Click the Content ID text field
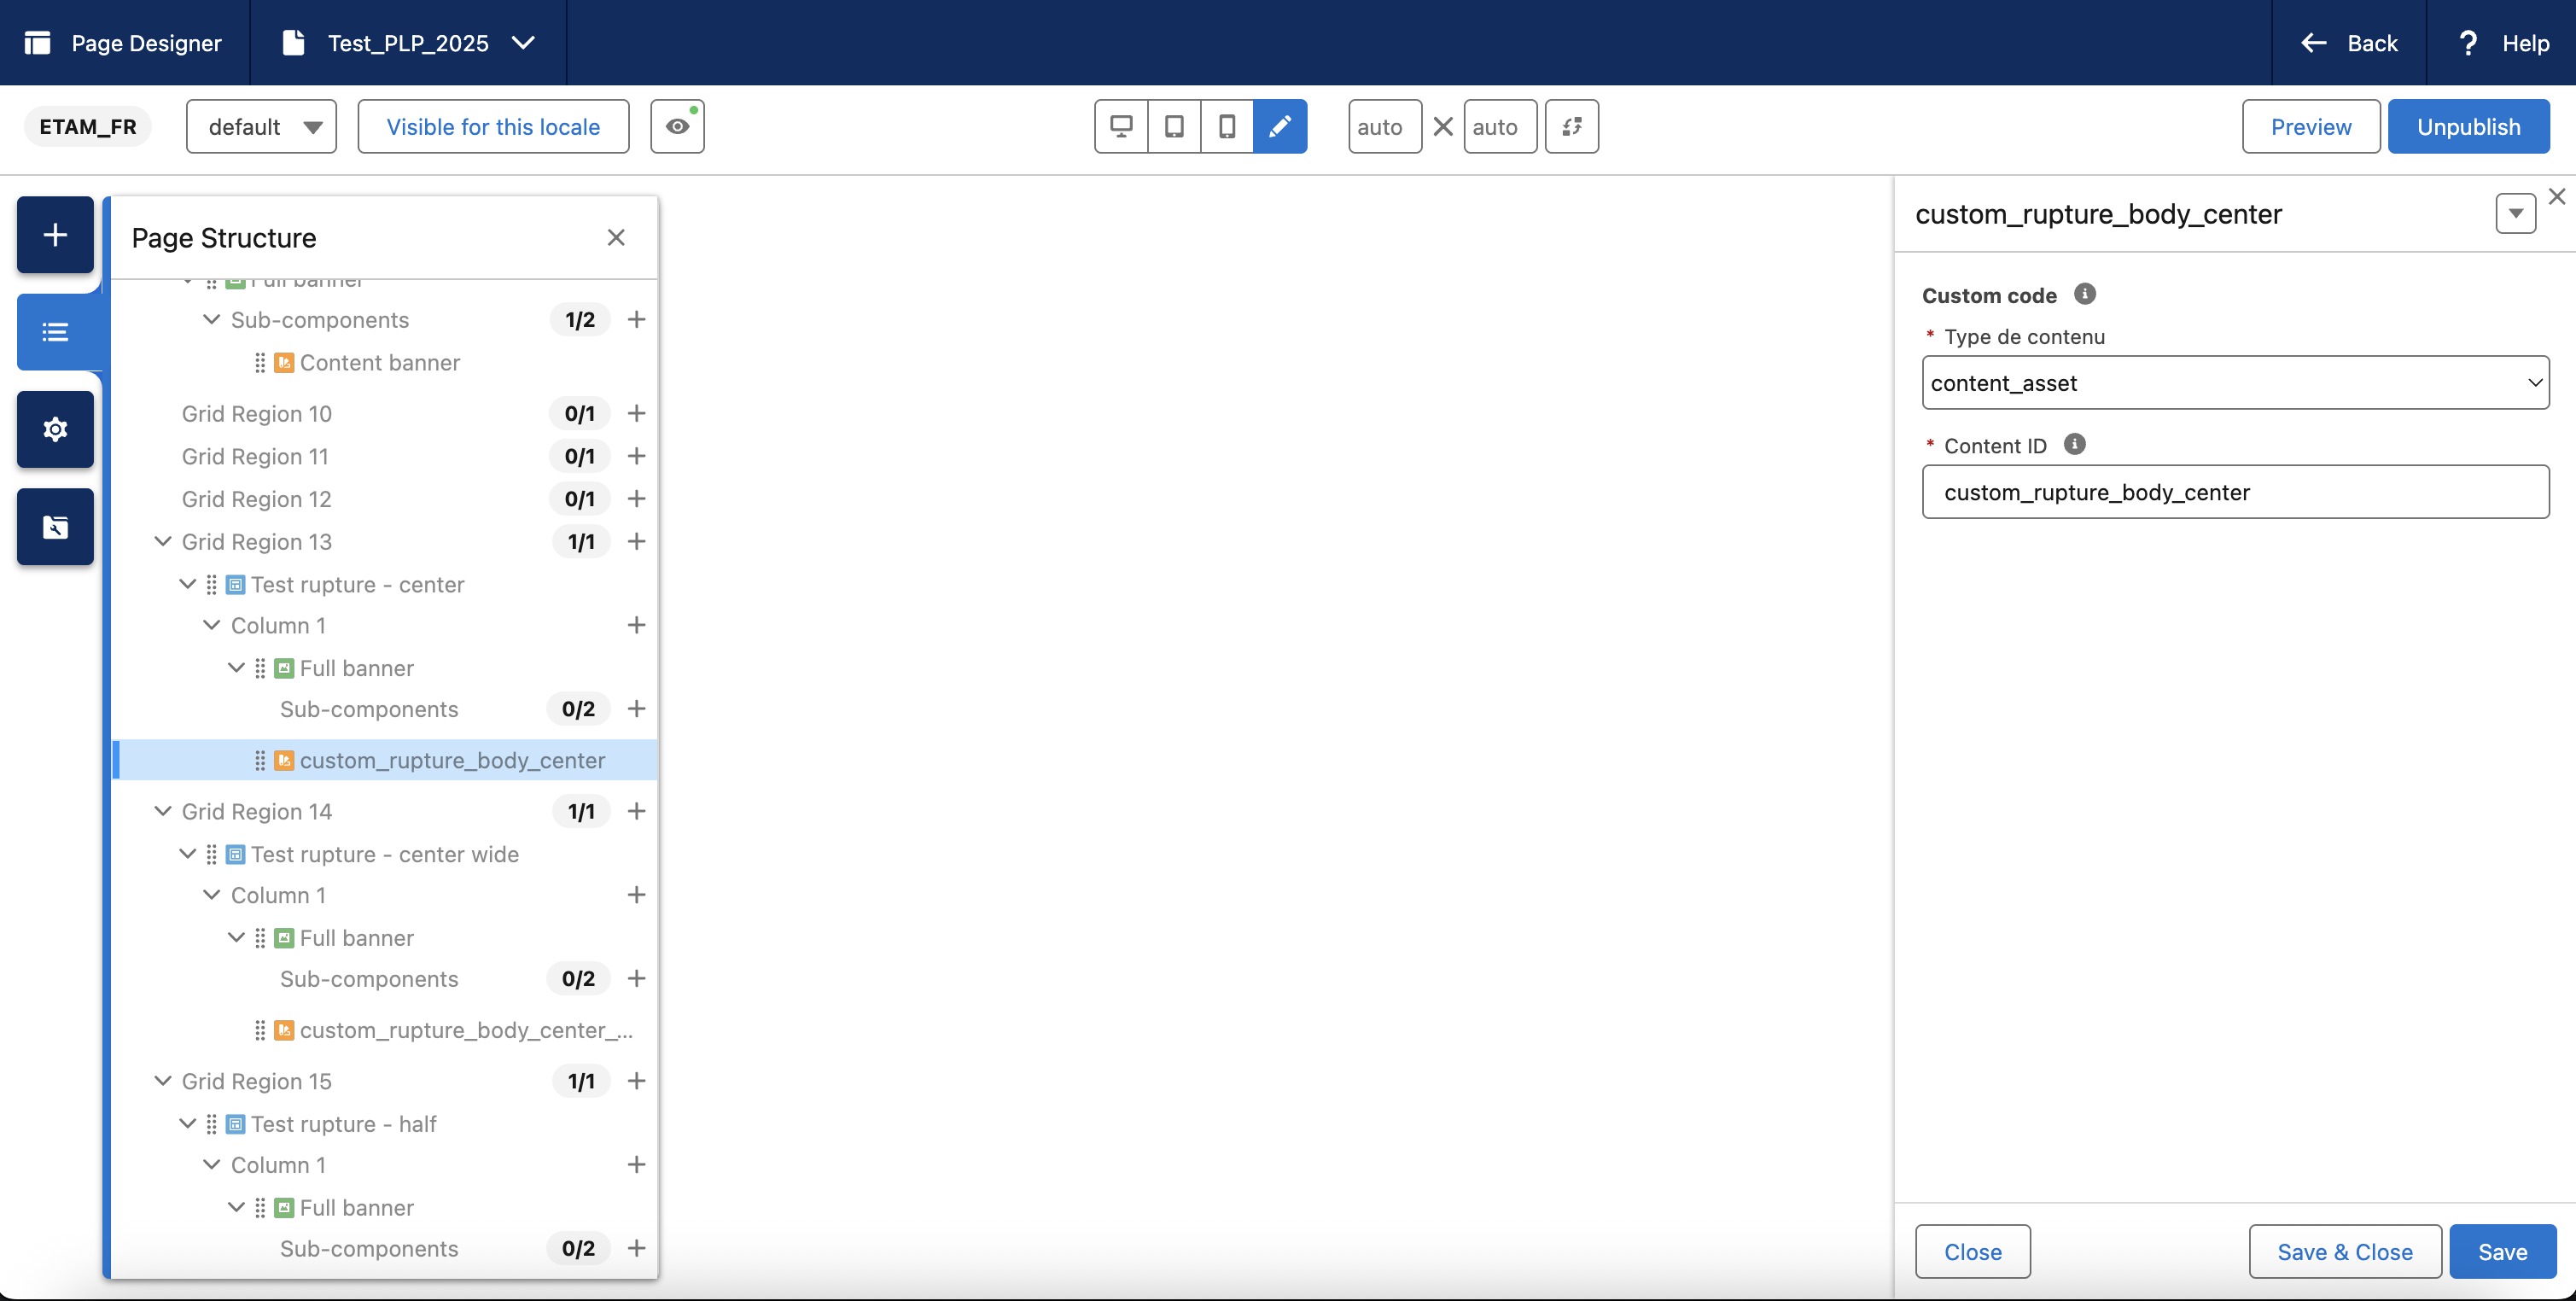 tap(2235, 491)
